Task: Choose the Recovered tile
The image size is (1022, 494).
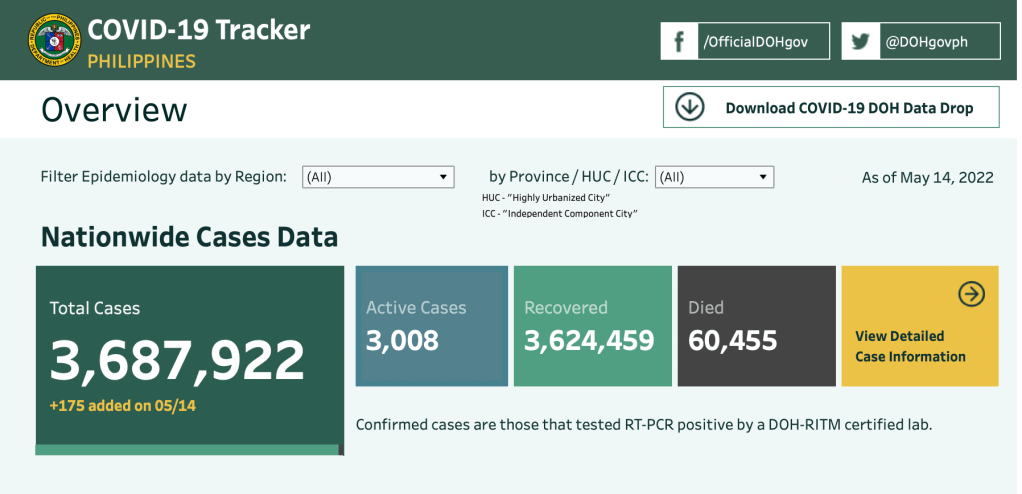Action: (592, 326)
